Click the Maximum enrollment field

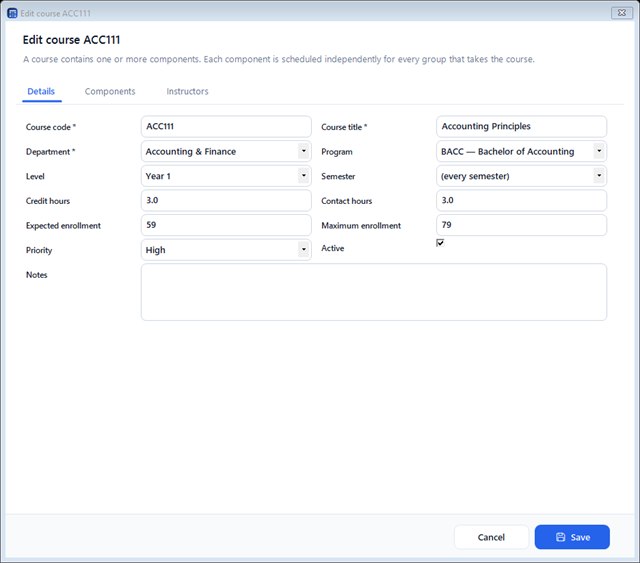521,225
